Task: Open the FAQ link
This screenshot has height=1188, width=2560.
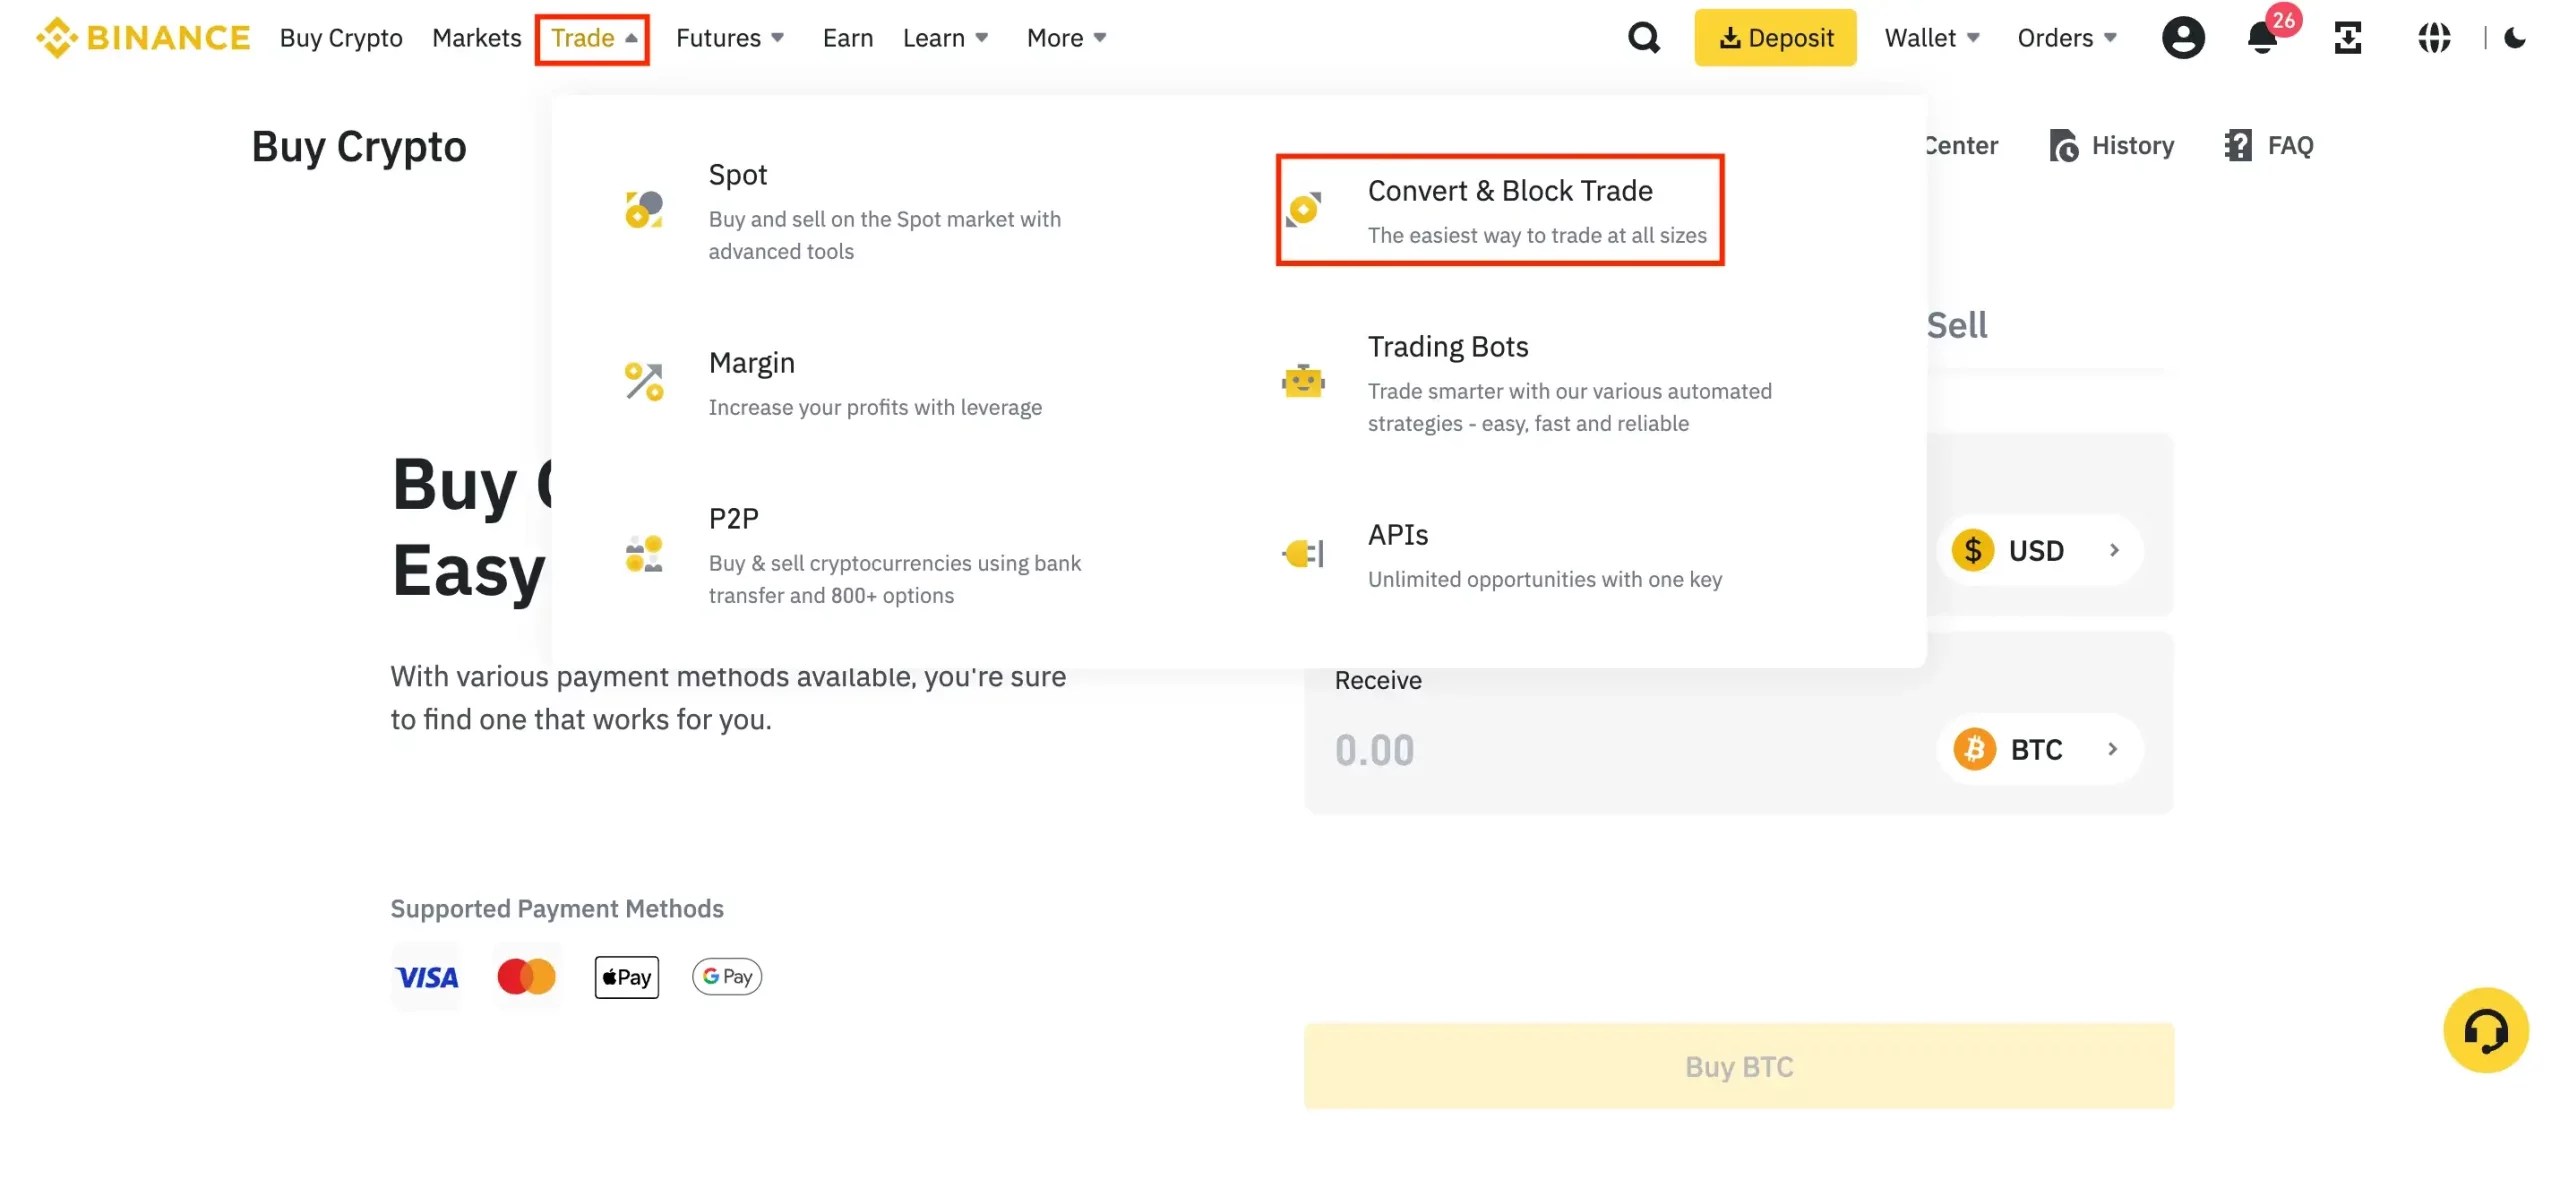Action: point(2289,145)
